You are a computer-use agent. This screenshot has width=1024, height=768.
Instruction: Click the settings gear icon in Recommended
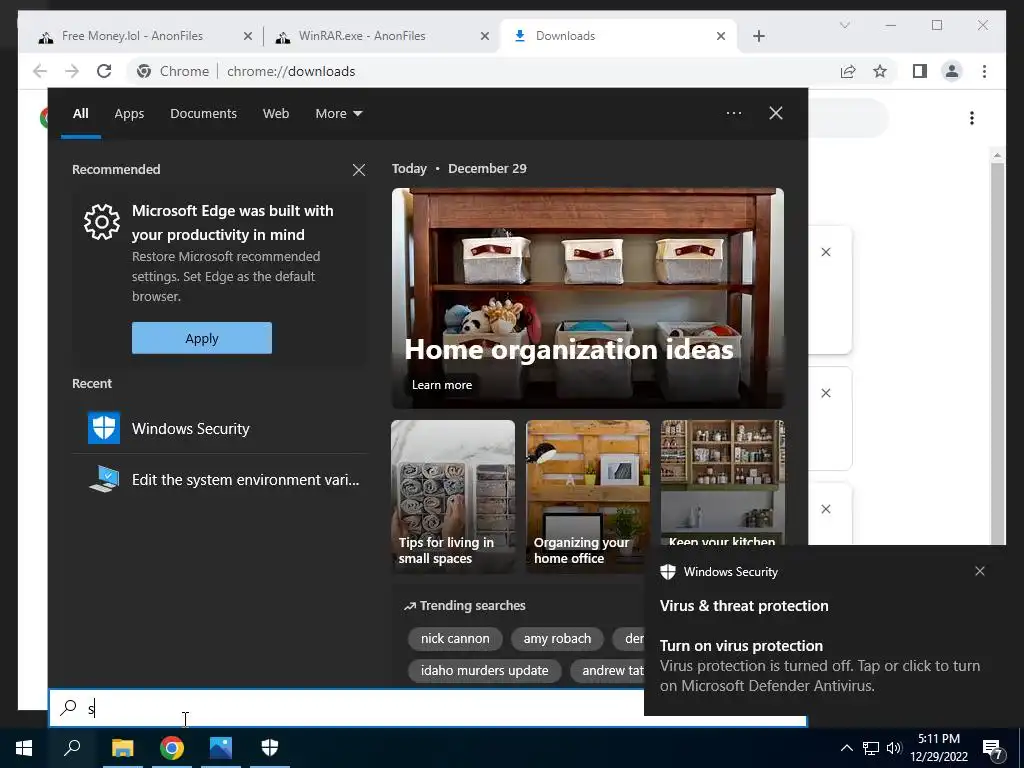coord(102,222)
